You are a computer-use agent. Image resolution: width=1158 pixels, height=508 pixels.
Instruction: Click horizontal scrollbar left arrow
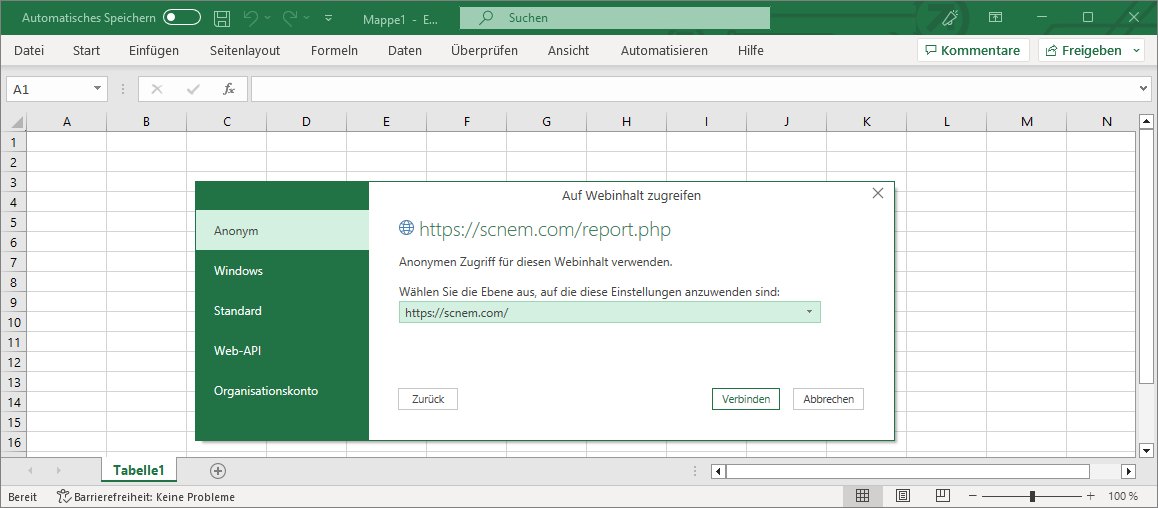coord(718,470)
